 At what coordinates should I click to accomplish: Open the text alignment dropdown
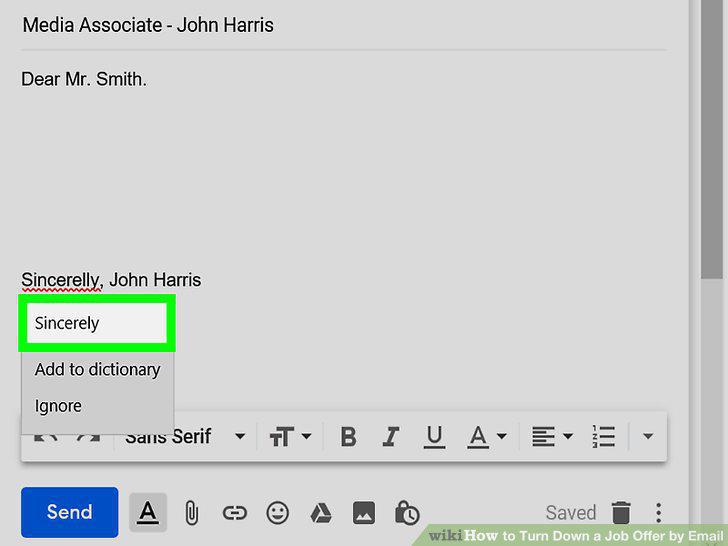click(x=552, y=436)
